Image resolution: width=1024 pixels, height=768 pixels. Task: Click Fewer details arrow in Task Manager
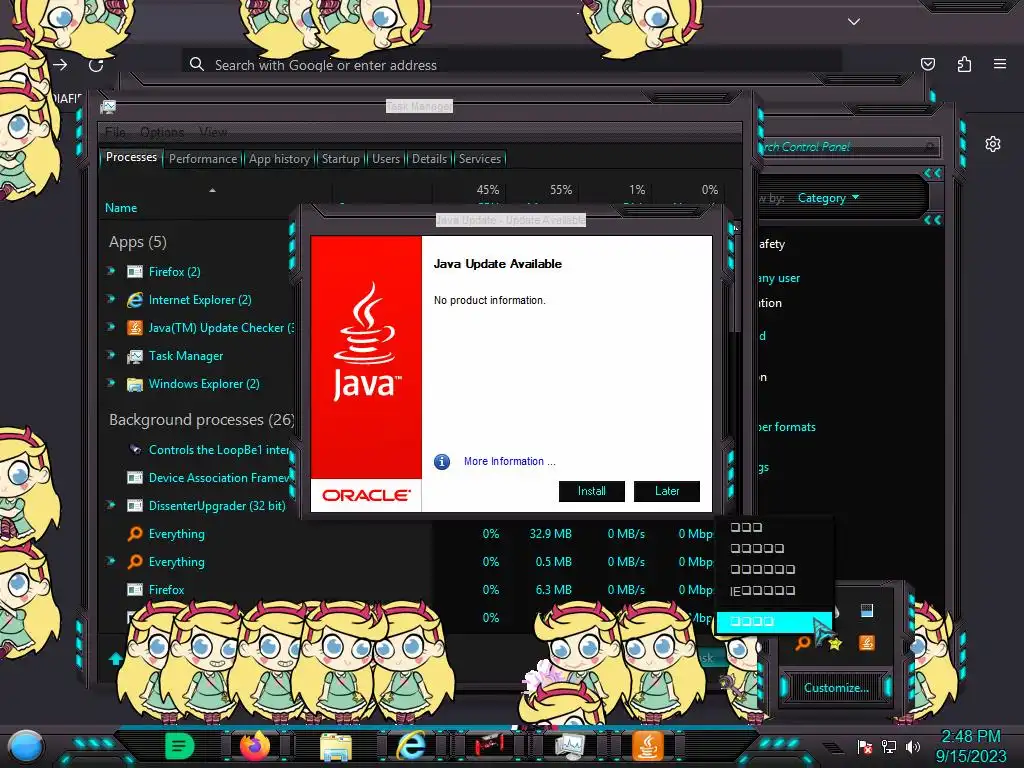tap(116, 658)
